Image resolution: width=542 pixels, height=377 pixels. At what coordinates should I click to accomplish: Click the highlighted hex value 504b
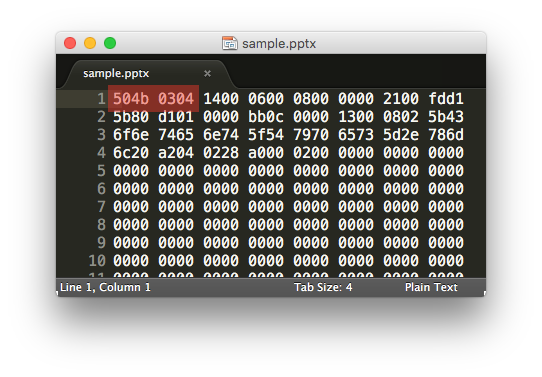tap(131, 99)
